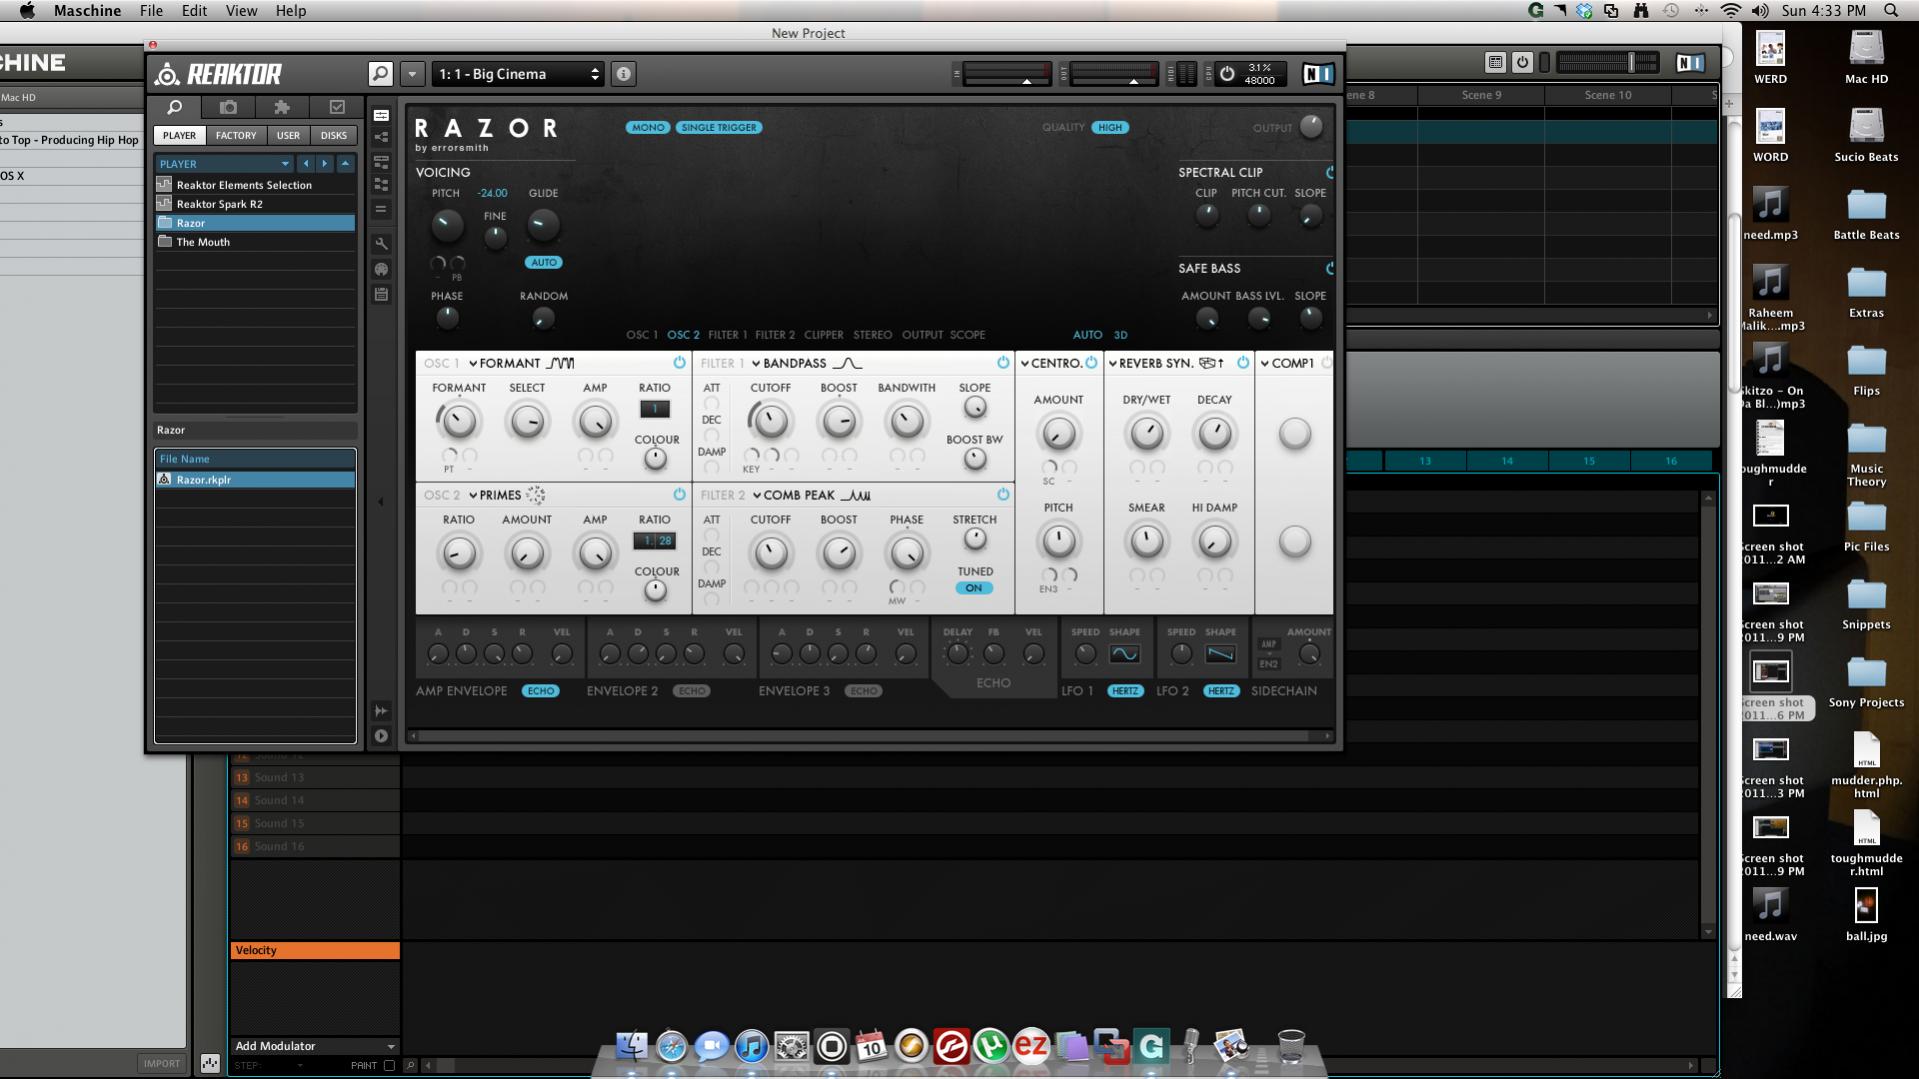Open the Reaktor browser search icon
The width and height of the screenshot is (1919, 1079).
[175, 107]
